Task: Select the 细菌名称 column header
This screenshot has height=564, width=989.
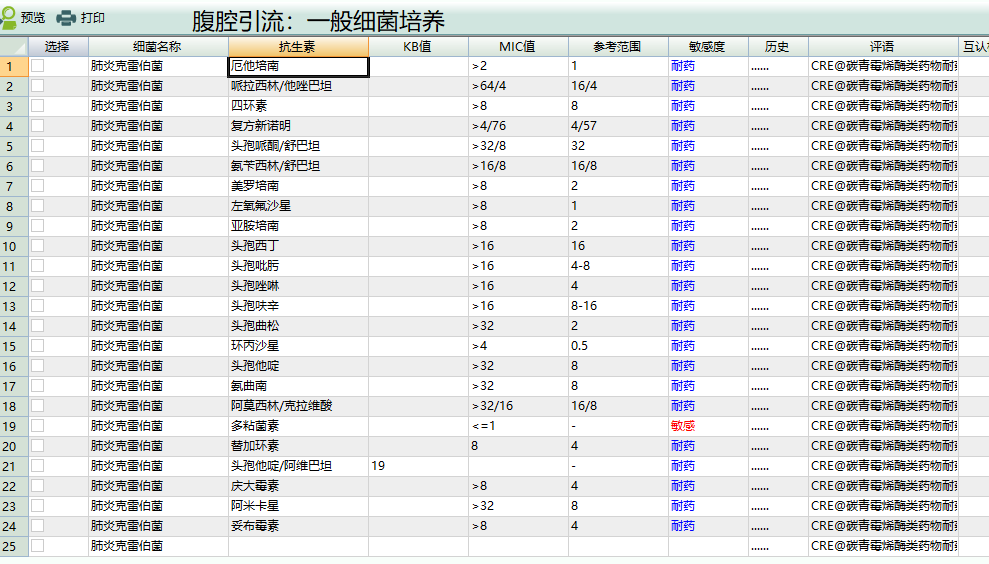Action: (157, 46)
